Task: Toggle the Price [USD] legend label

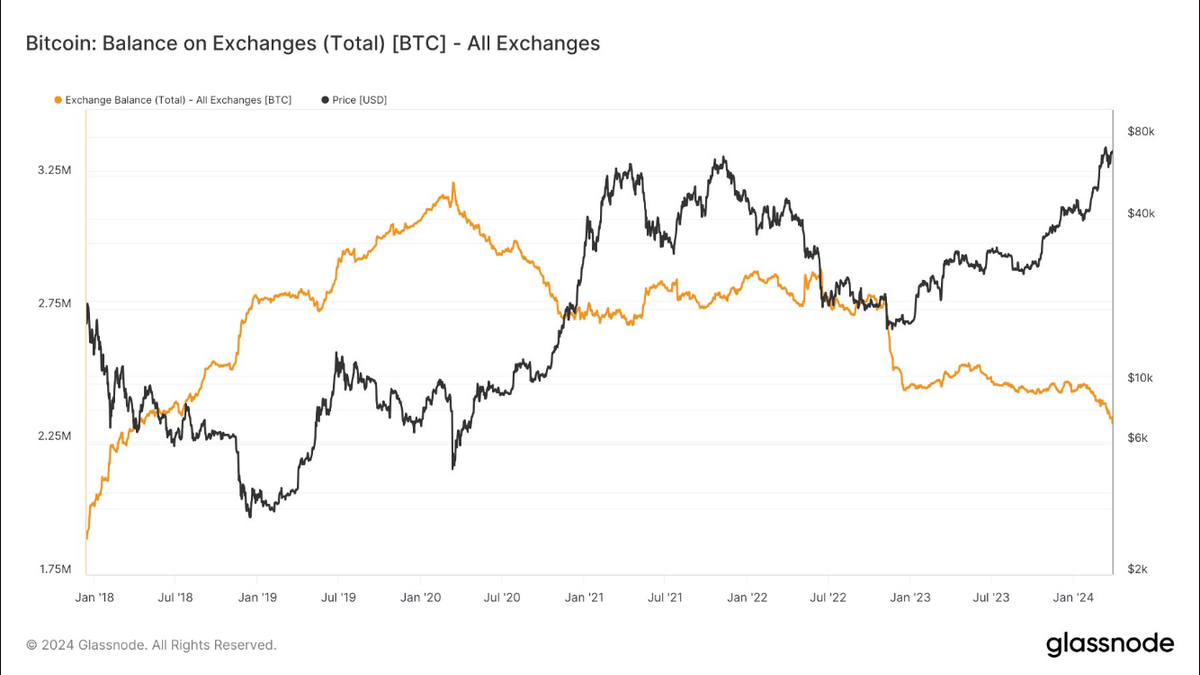Action: [360, 100]
